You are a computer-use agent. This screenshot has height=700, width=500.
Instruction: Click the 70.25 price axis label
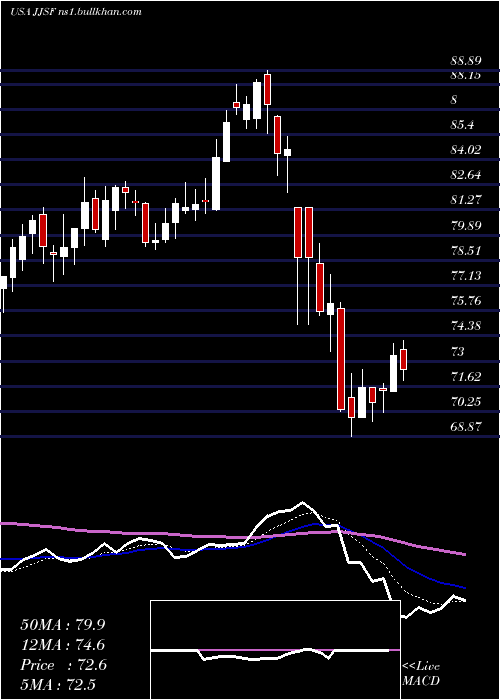point(465,402)
